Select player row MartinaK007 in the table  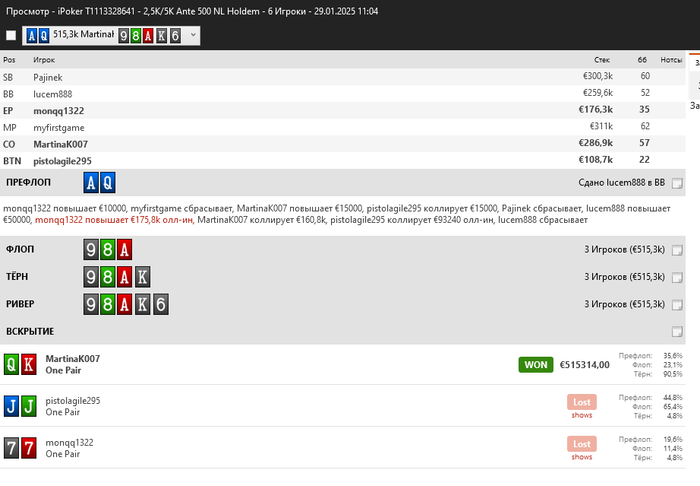tap(342, 144)
